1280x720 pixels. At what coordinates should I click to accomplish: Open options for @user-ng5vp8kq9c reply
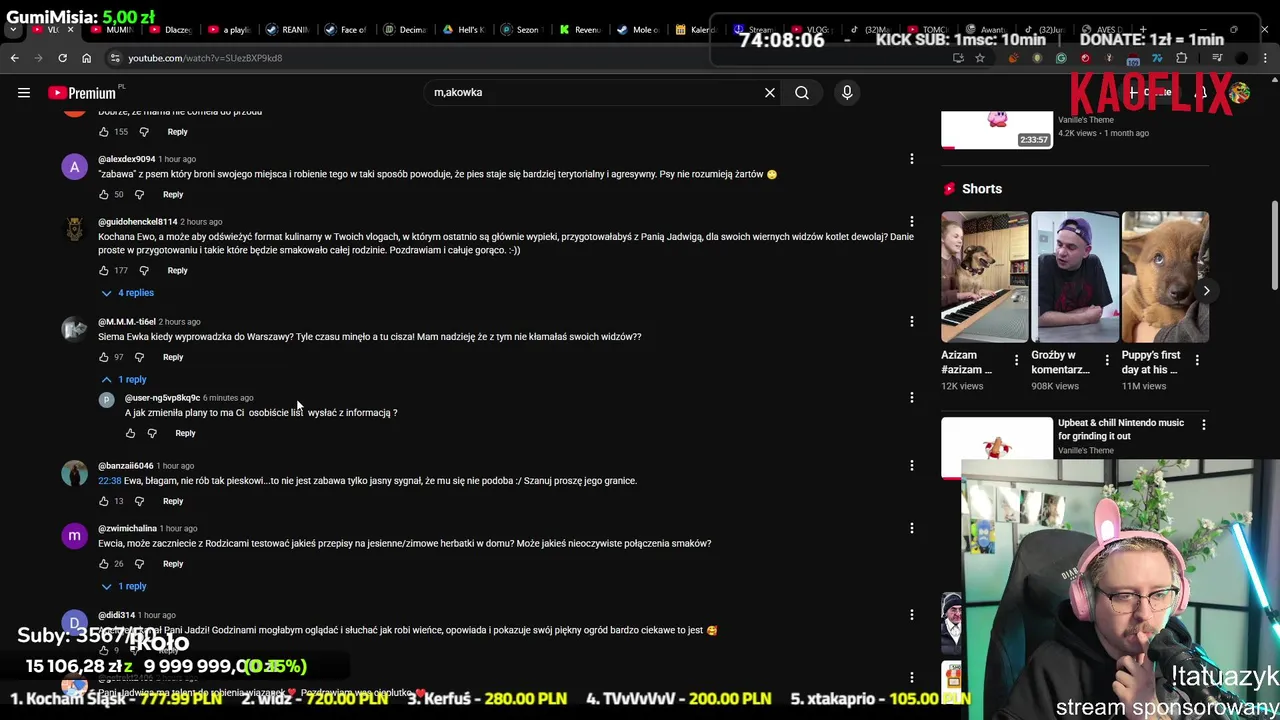pos(911,398)
